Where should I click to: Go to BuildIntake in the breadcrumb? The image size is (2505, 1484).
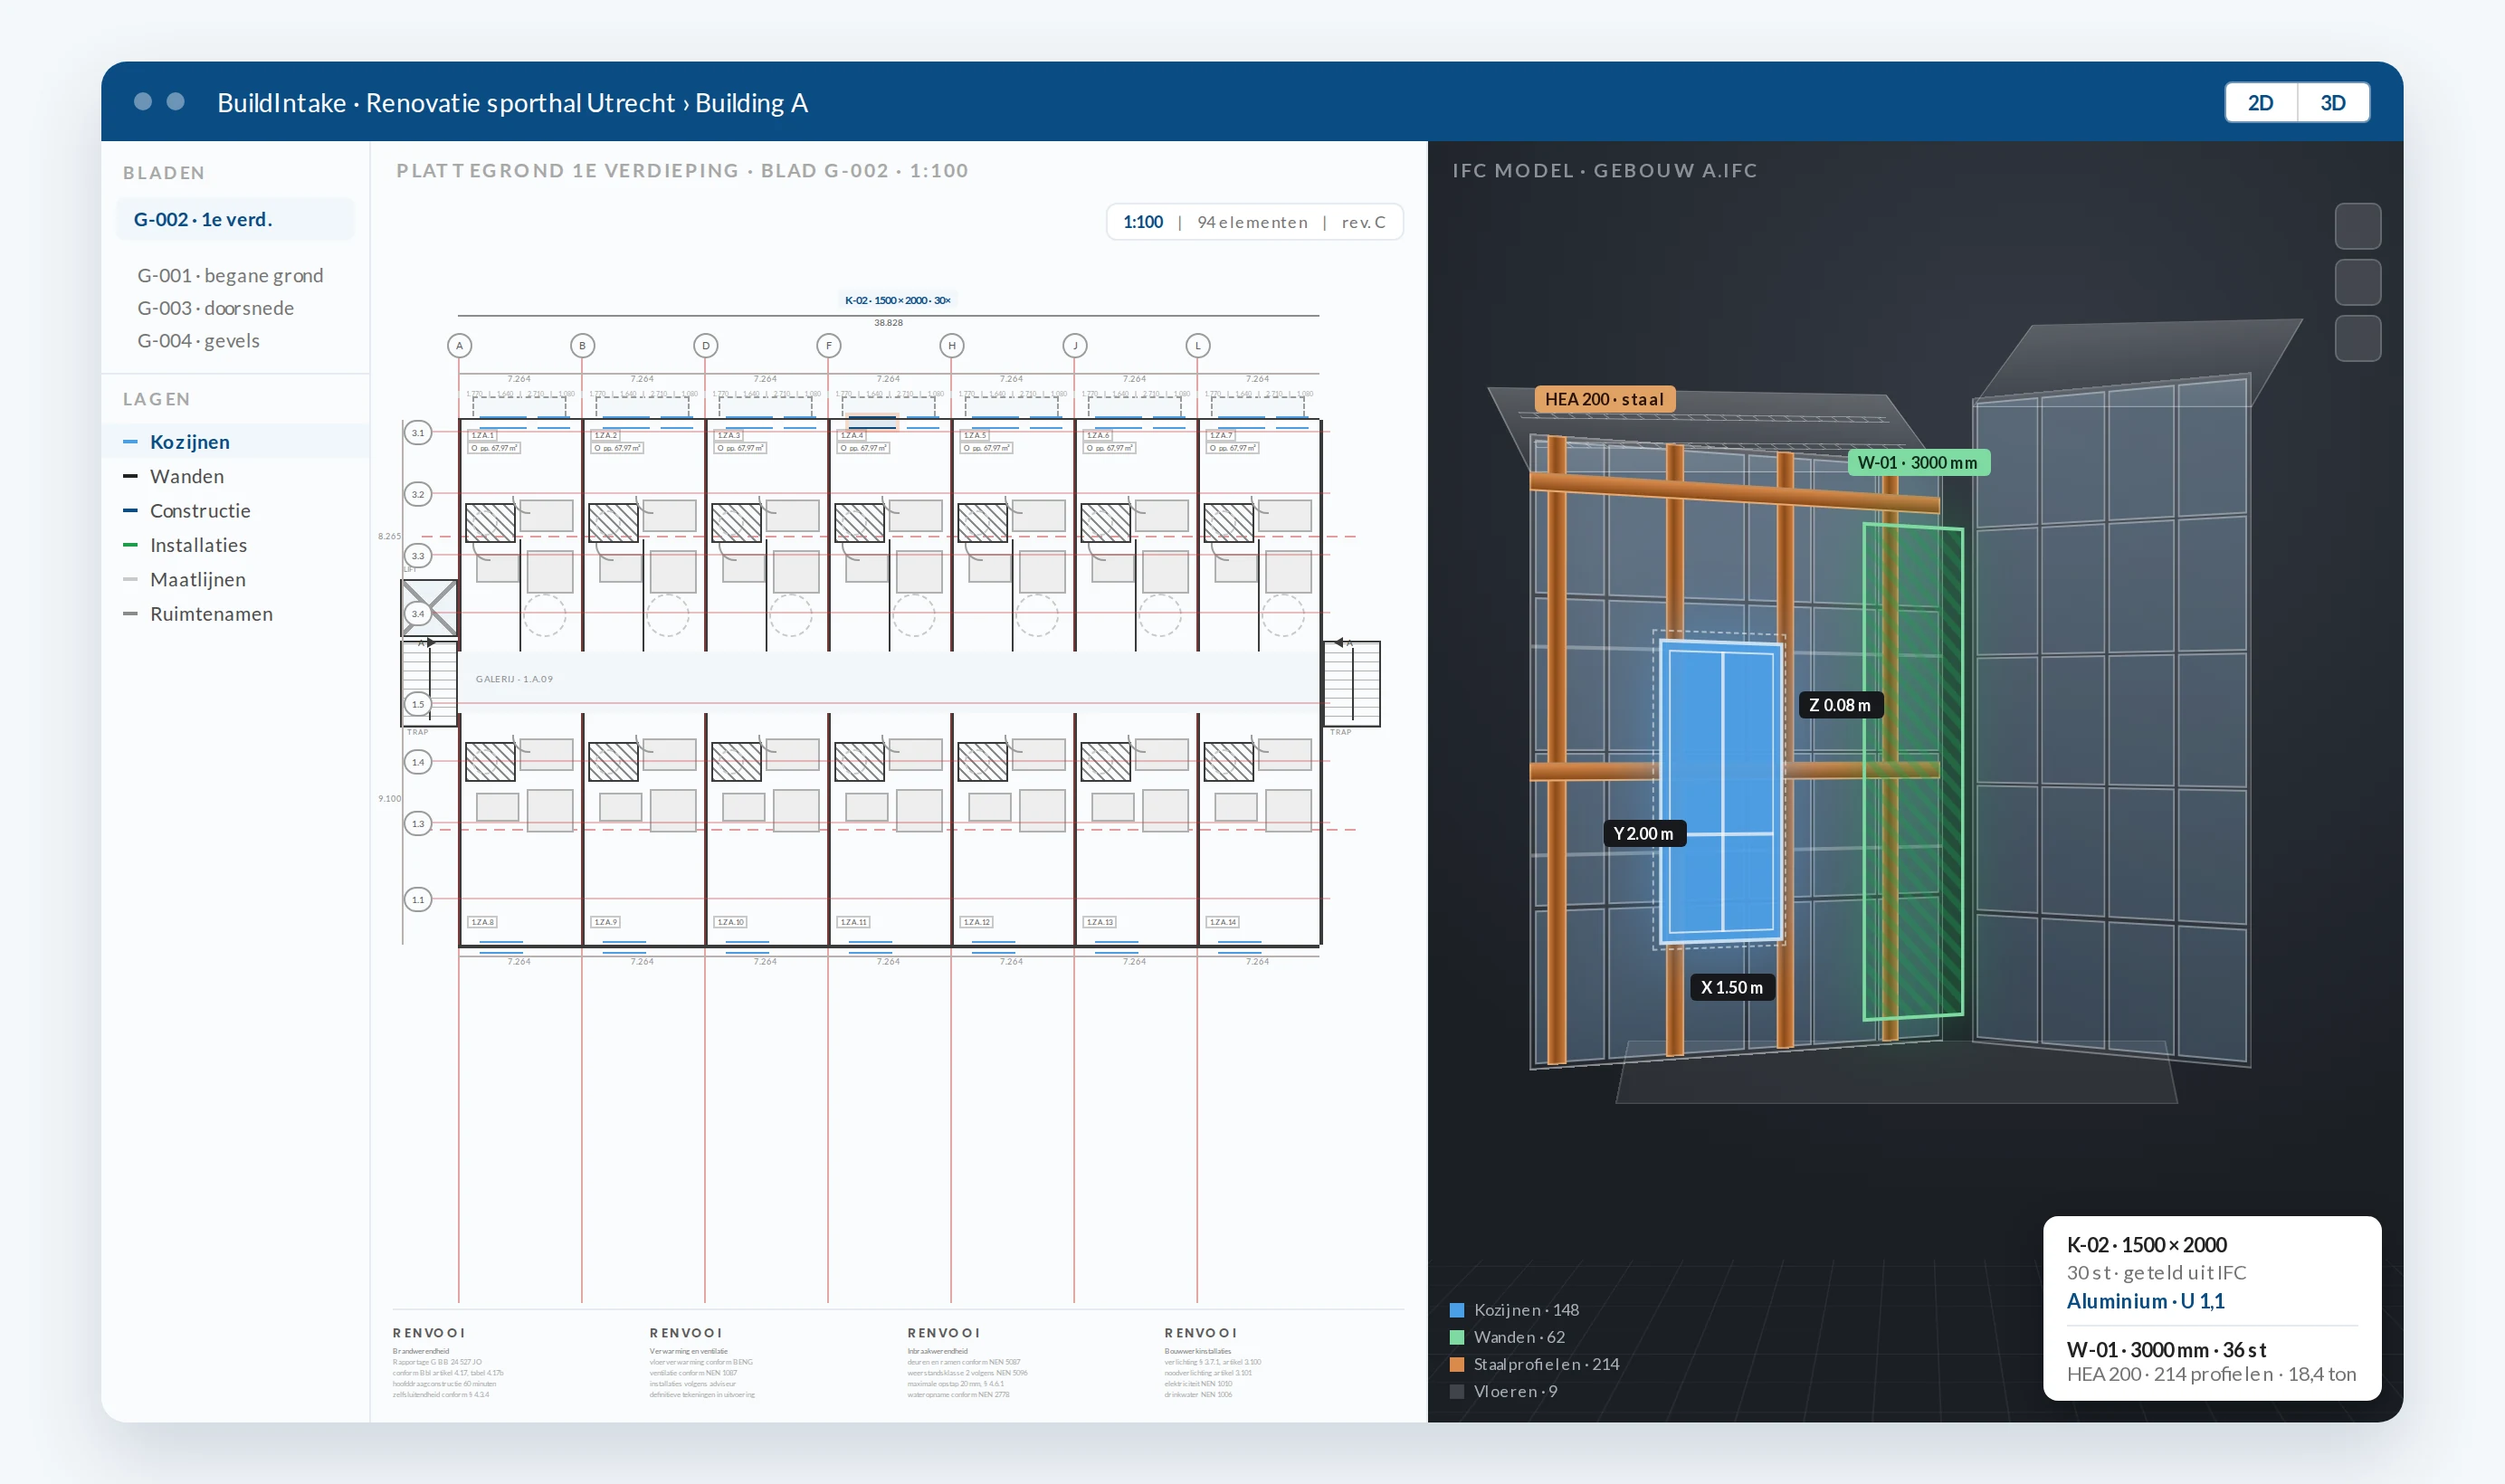[281, 103]
